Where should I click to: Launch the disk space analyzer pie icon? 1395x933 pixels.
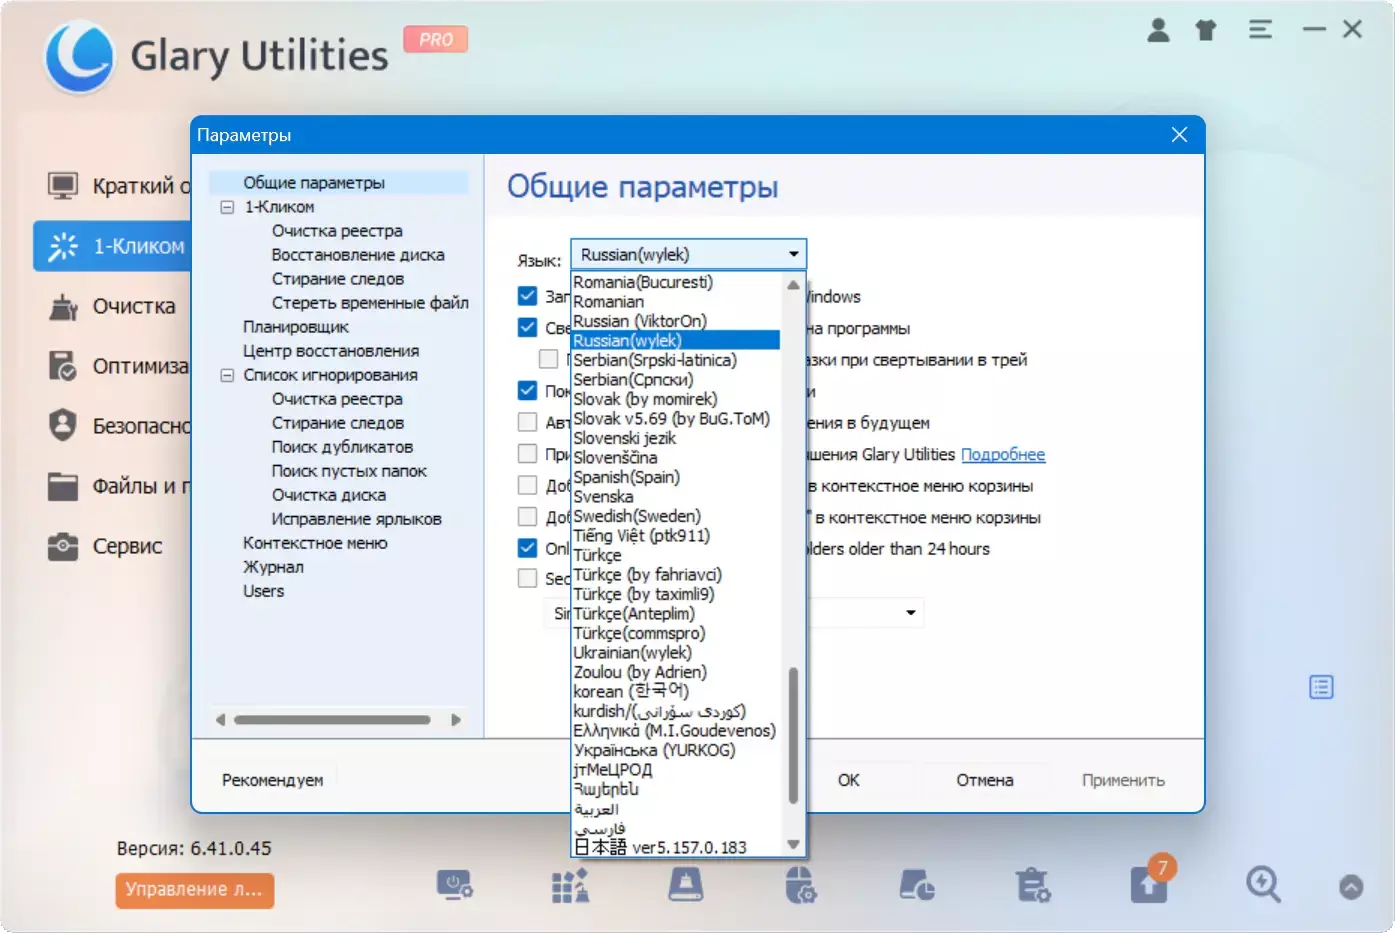917,885
